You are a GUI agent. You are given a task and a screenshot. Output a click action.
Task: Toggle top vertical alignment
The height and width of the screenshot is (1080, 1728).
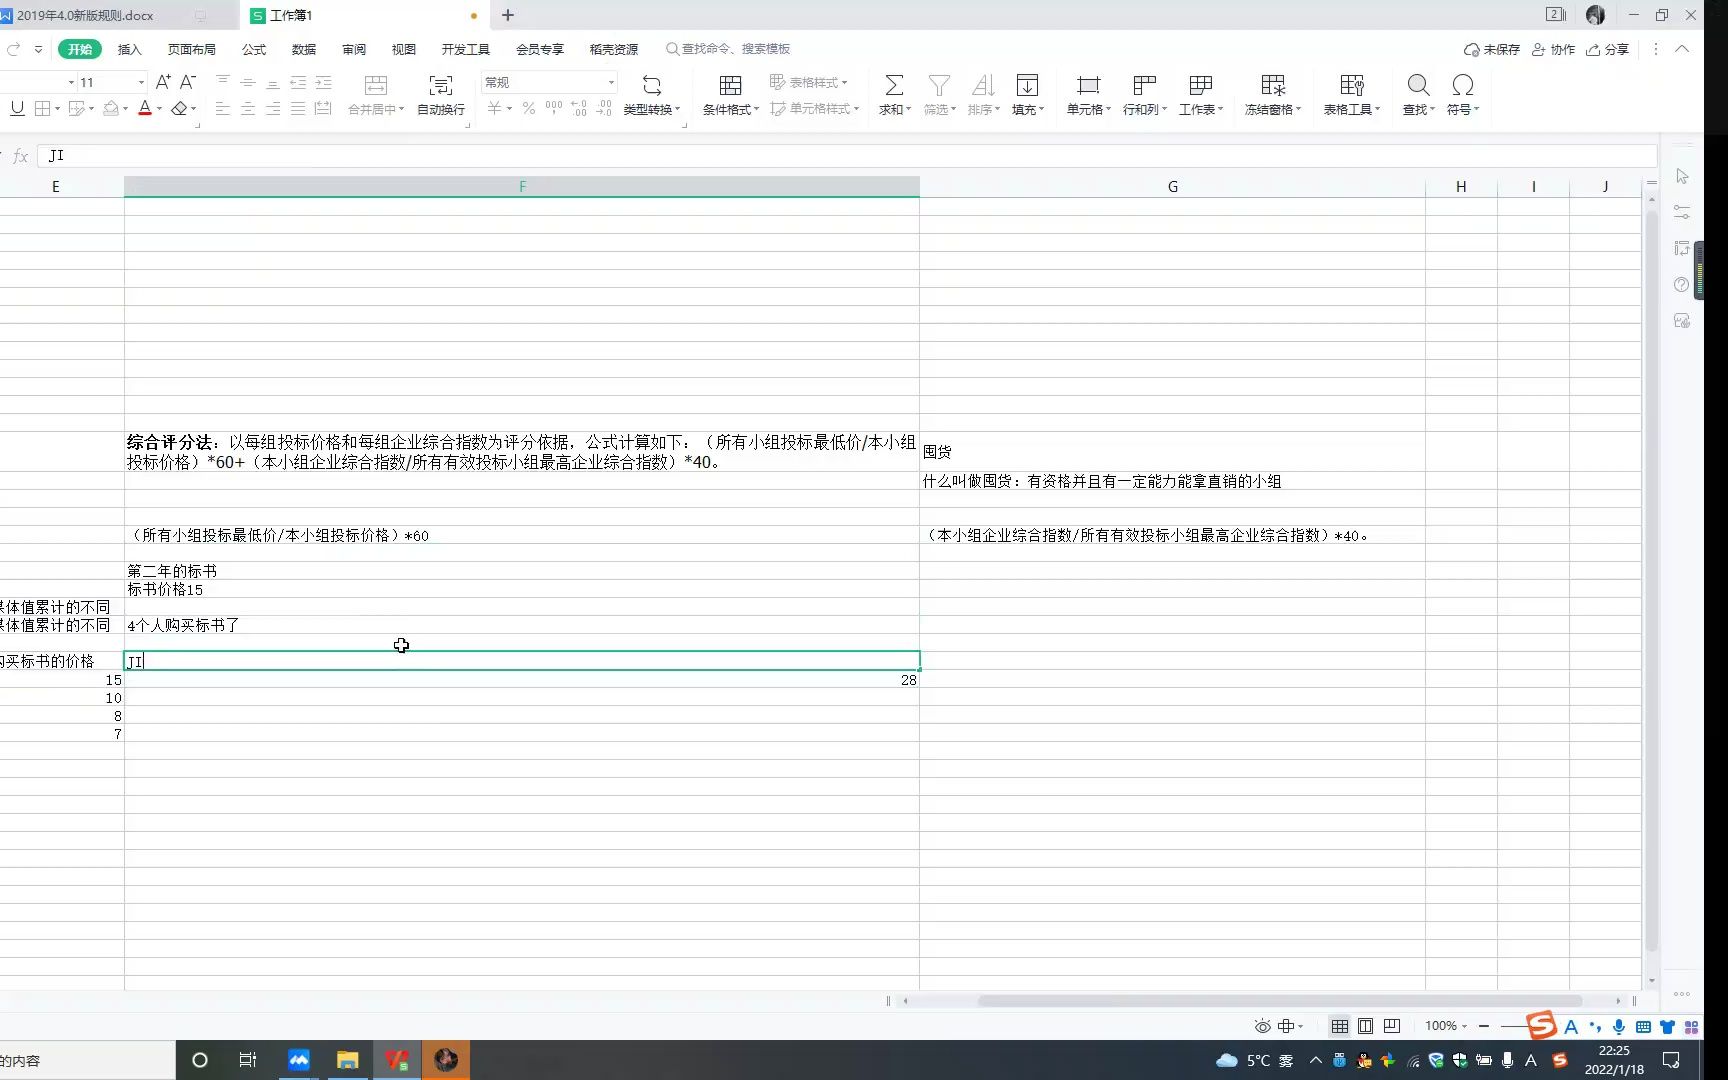pyautogui.click(x=223, y=82)
